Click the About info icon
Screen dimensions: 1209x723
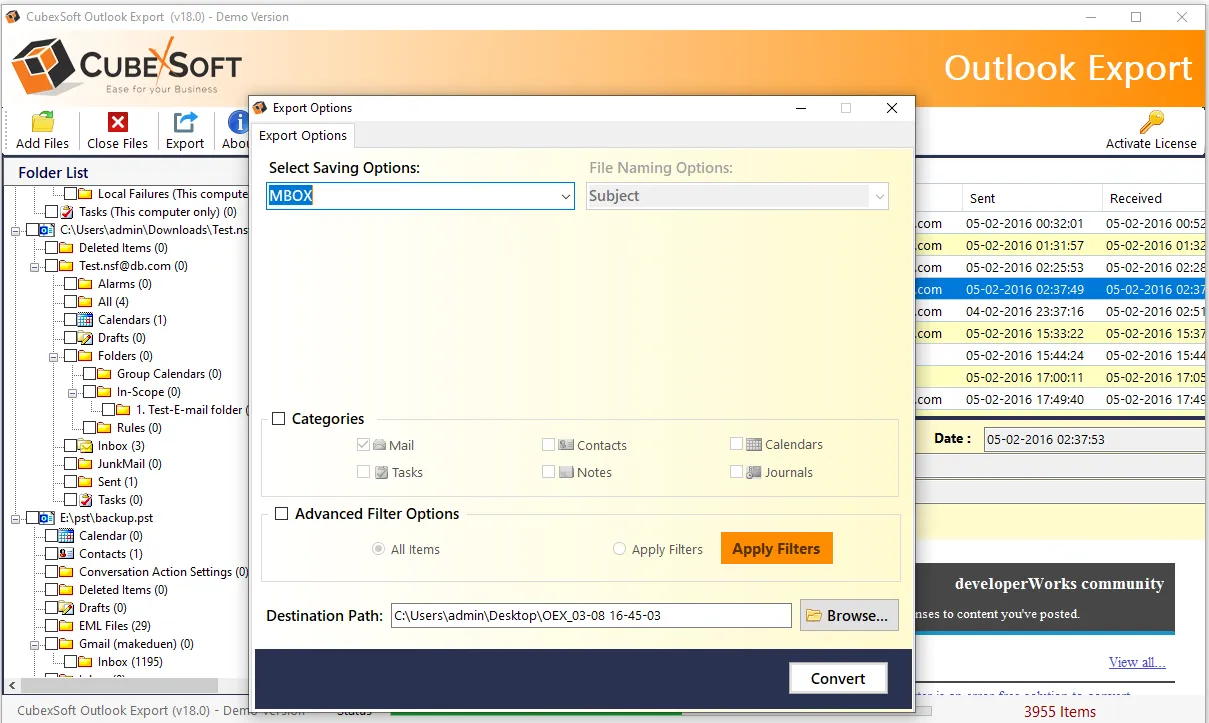(238, 122)
